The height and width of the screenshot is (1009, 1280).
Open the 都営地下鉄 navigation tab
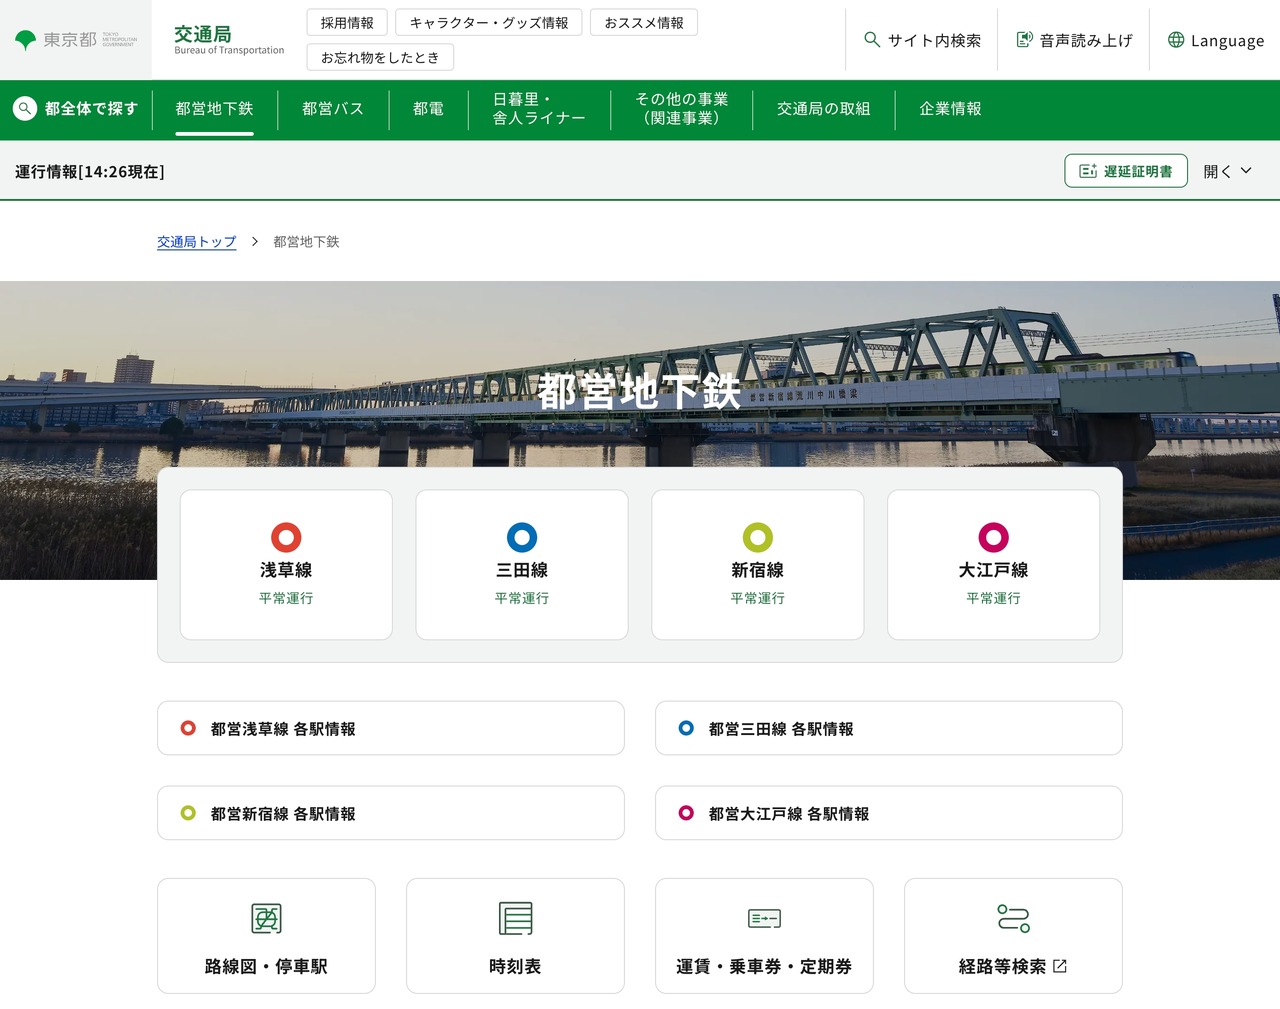(x=214, y=109)
